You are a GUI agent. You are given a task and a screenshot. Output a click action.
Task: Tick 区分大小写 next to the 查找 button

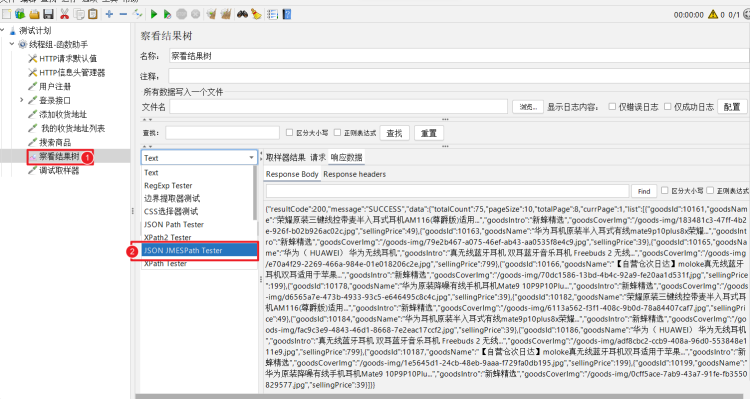click(x=289, y=133)
